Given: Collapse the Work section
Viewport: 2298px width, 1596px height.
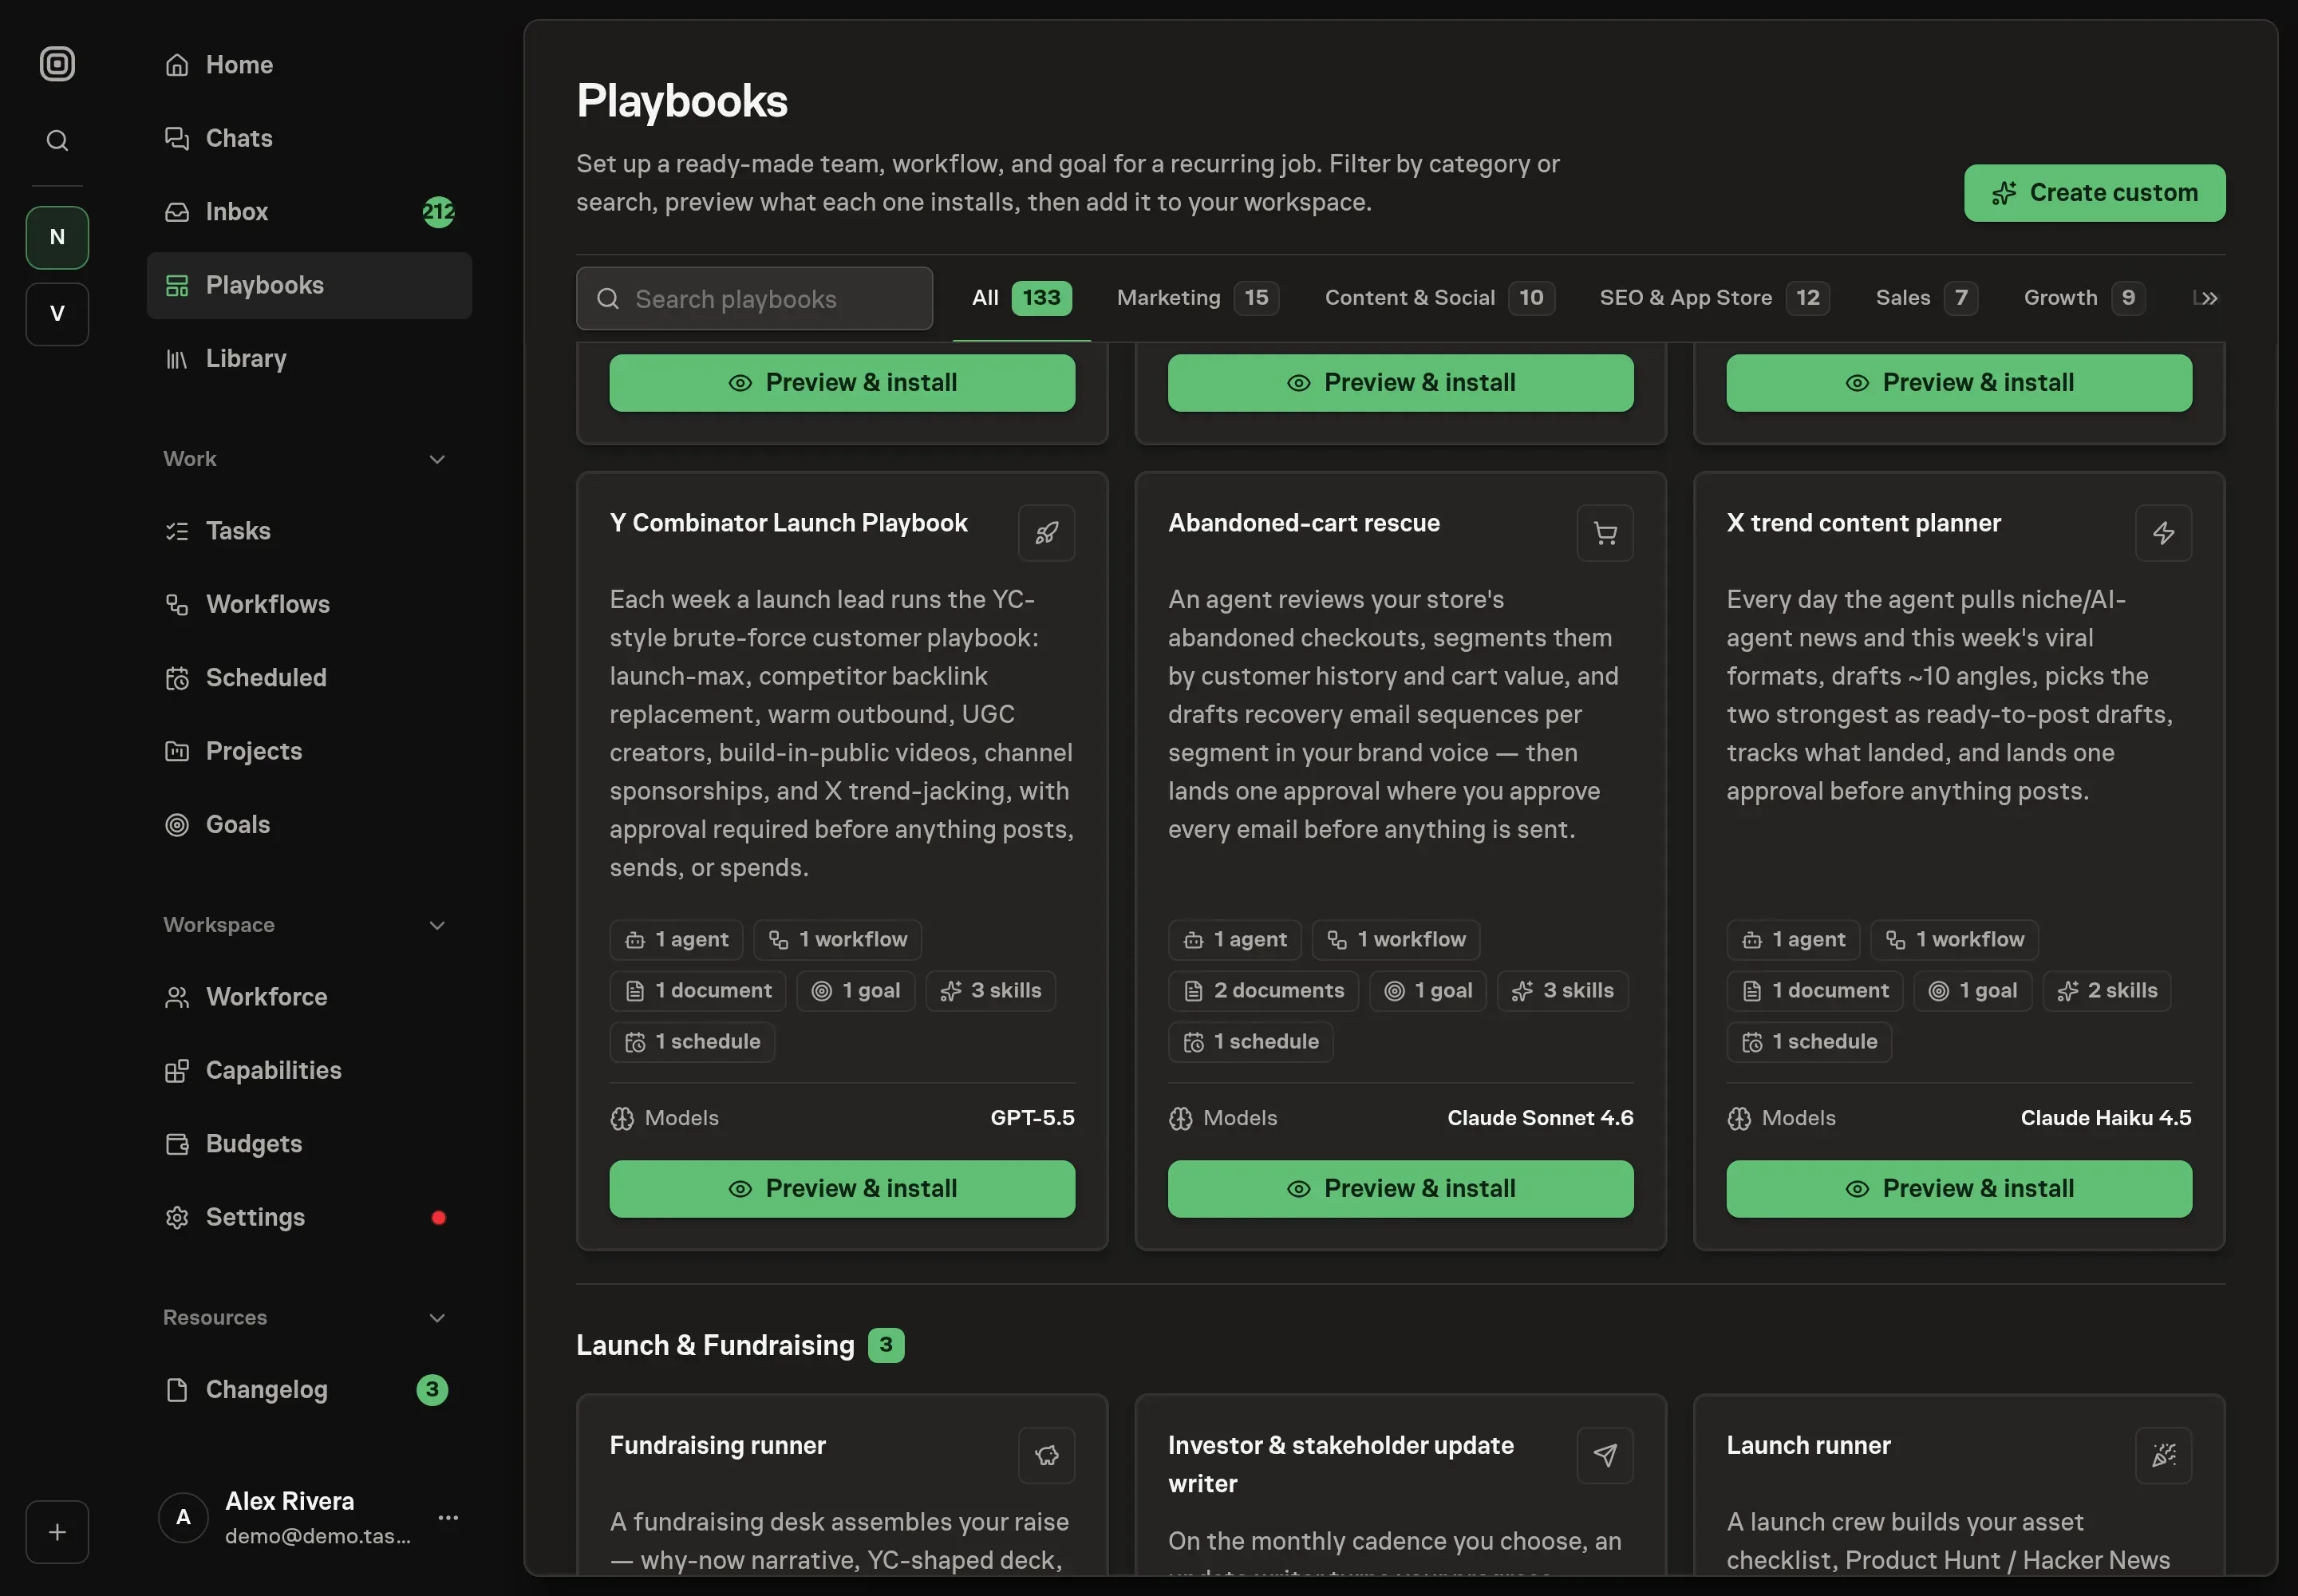Looking at the screenshot, I should [437, 459].
